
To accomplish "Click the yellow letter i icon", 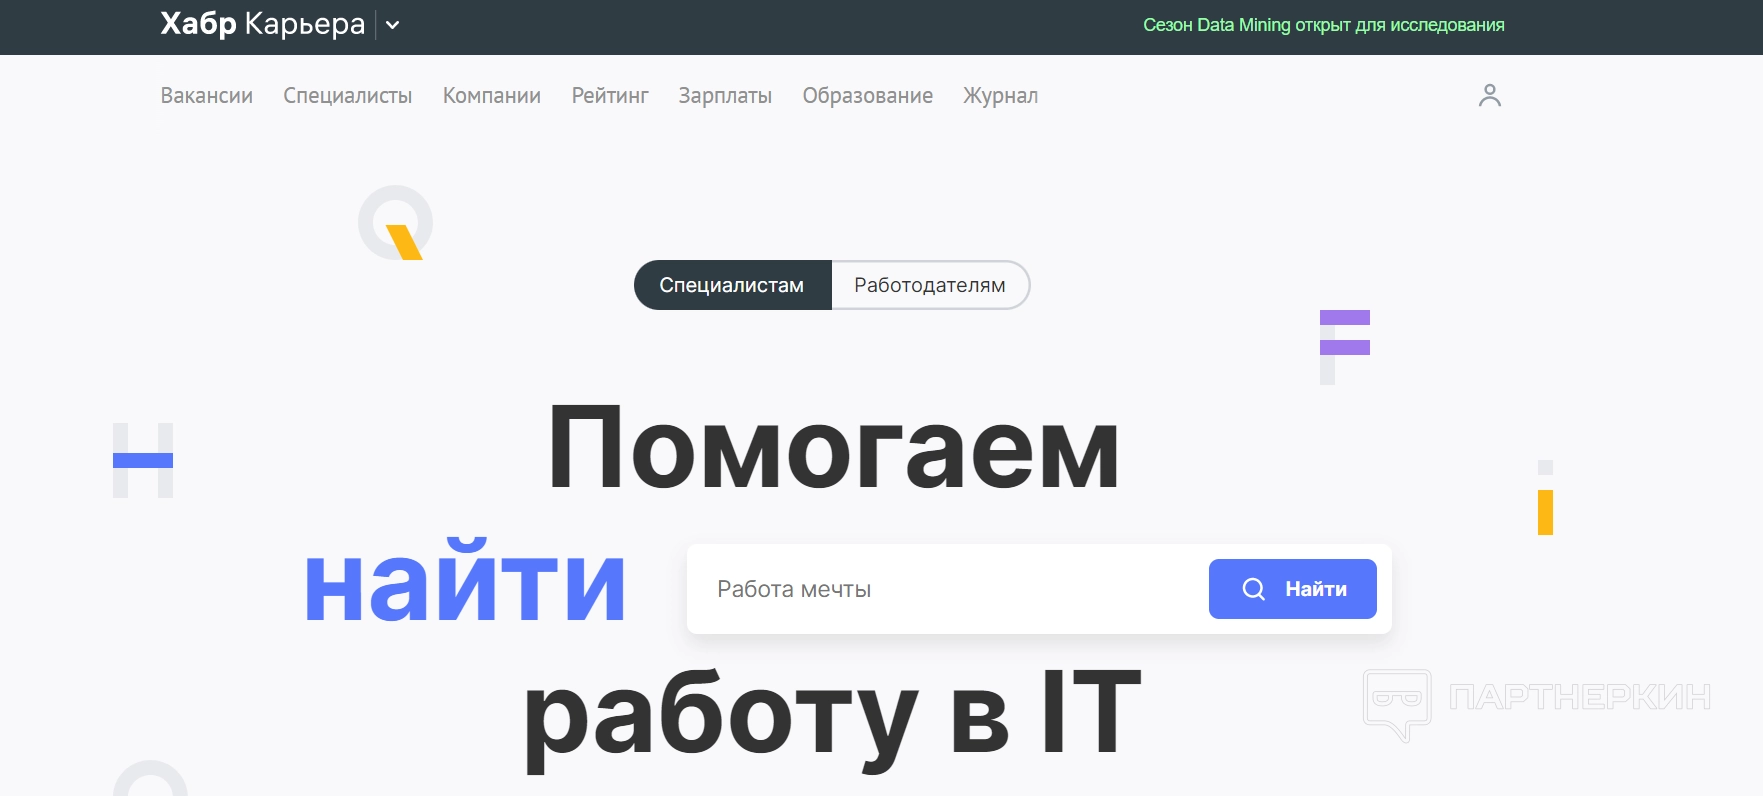I will coord(1545,498).
